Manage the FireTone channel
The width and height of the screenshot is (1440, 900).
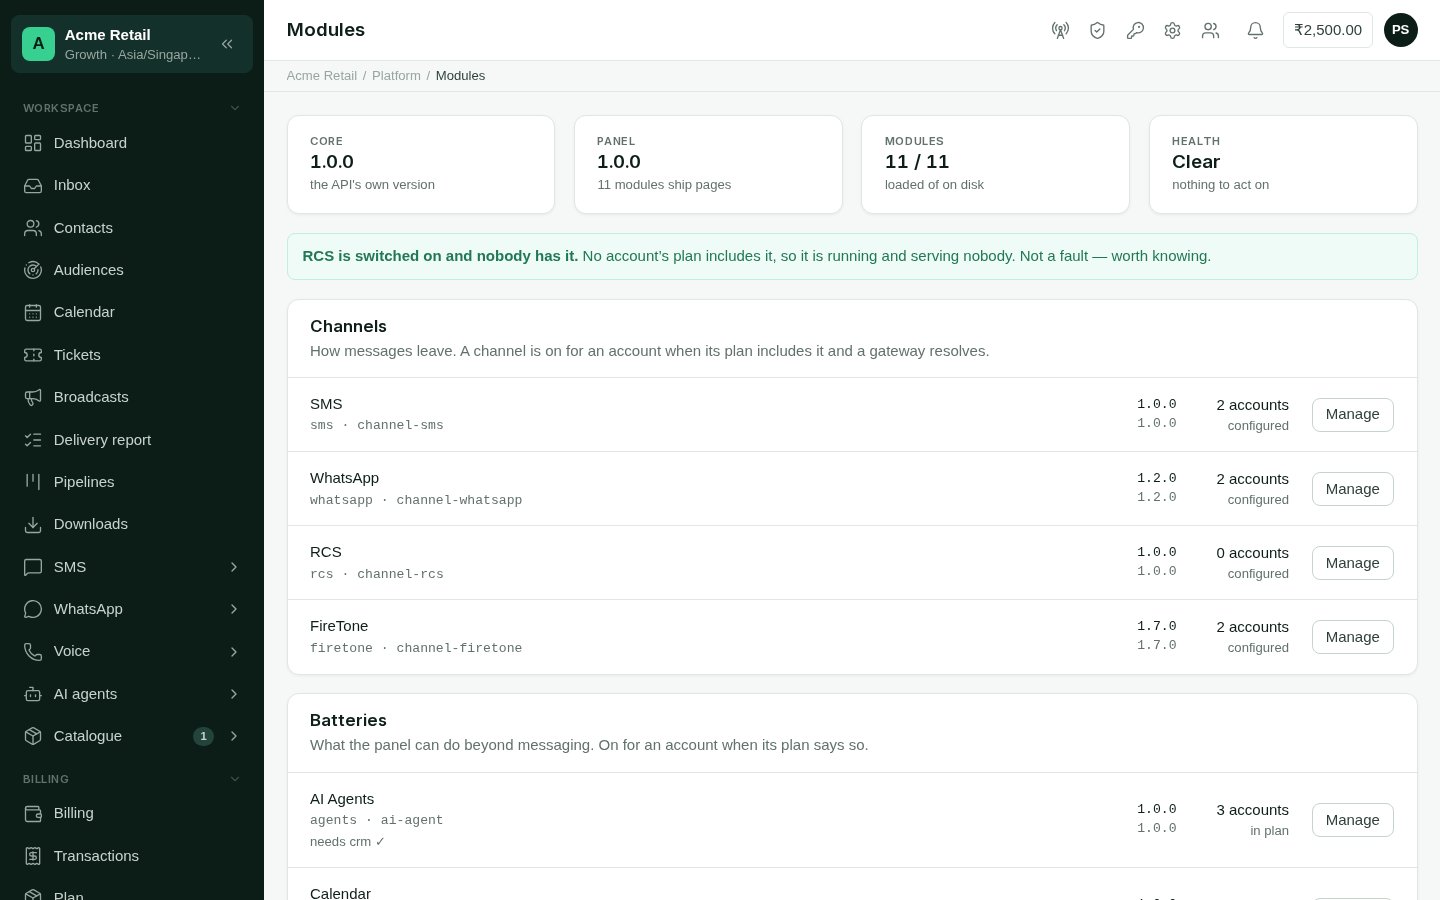[x=1352, y=637]
